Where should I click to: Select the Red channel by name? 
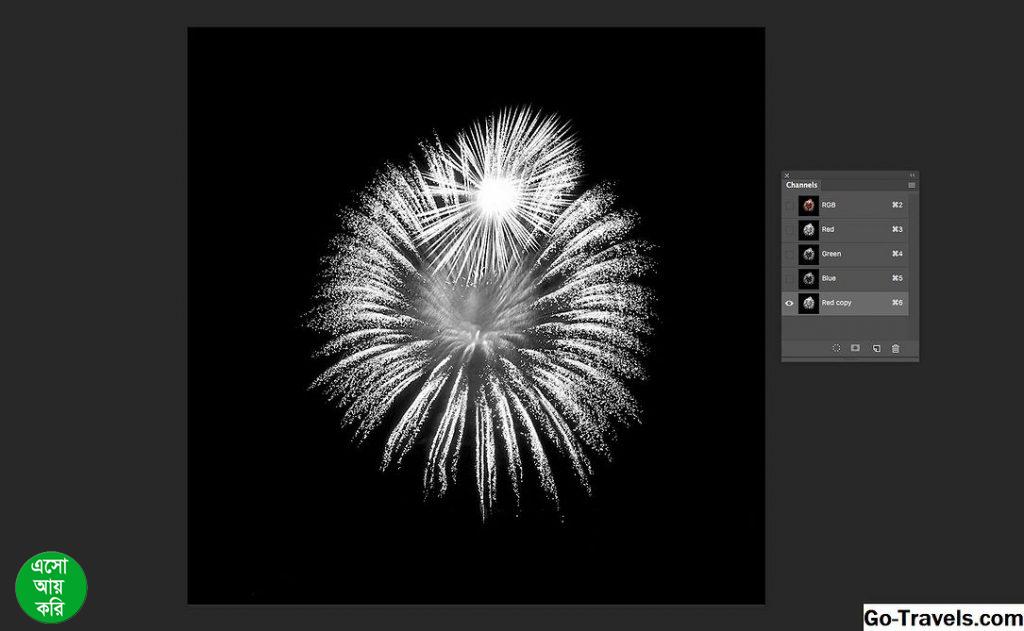[828, 230]
